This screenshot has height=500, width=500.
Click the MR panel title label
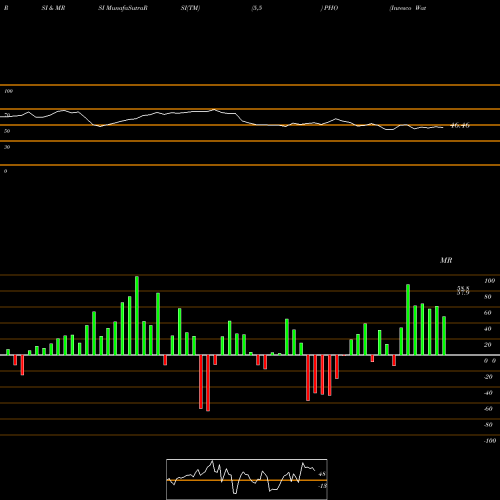tap(446, 260)
